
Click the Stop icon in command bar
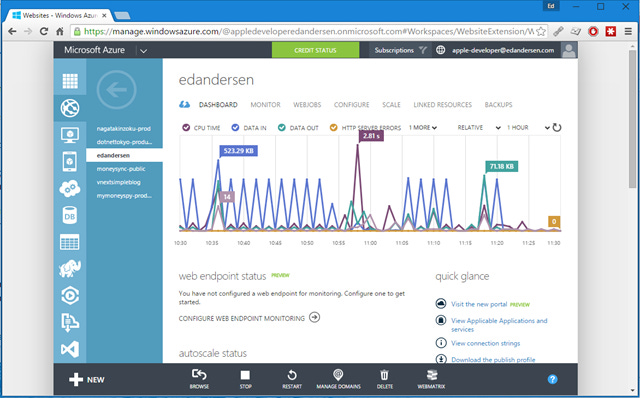(x=245, y=375)
